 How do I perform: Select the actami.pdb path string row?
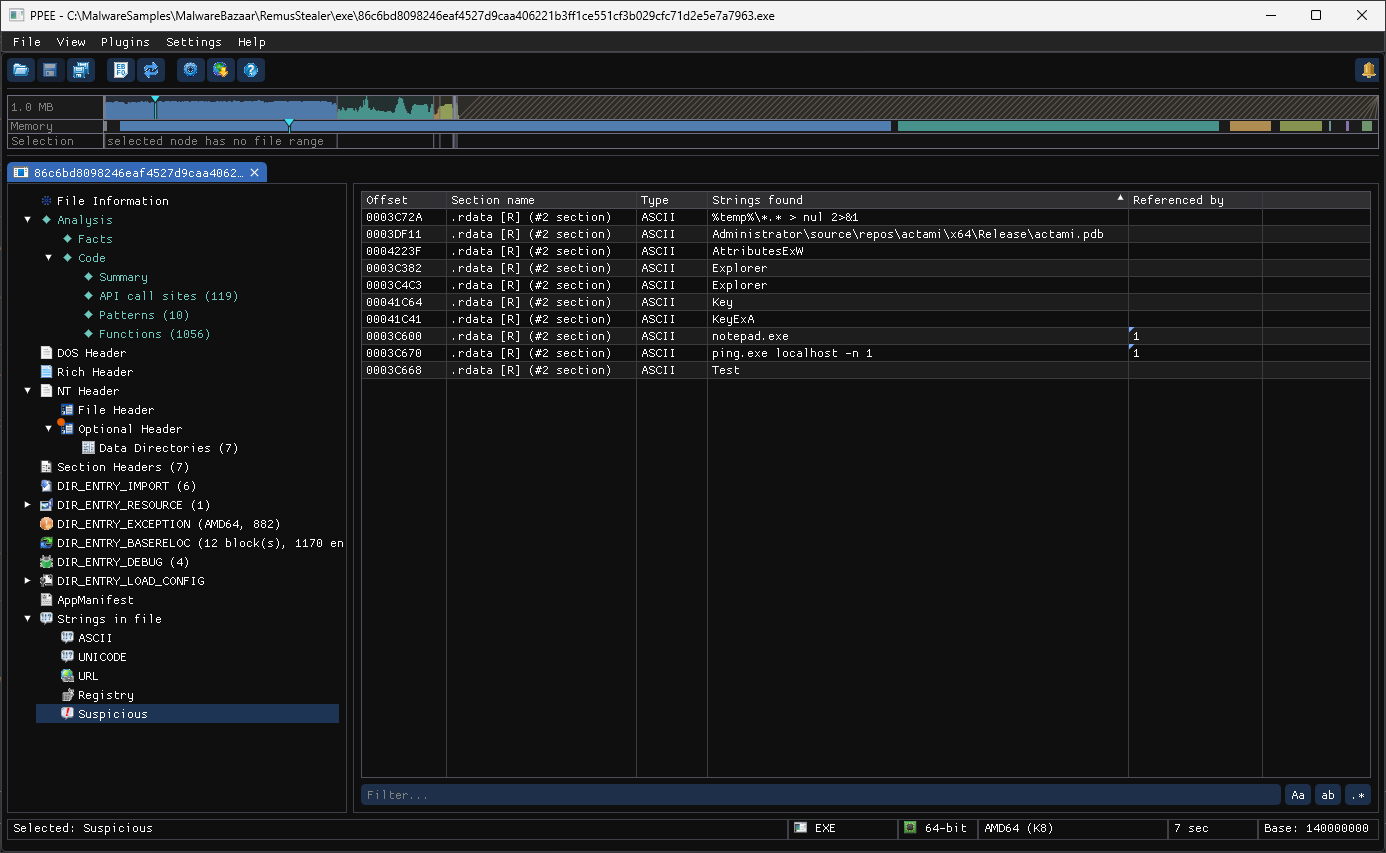[x=865, y=234]
